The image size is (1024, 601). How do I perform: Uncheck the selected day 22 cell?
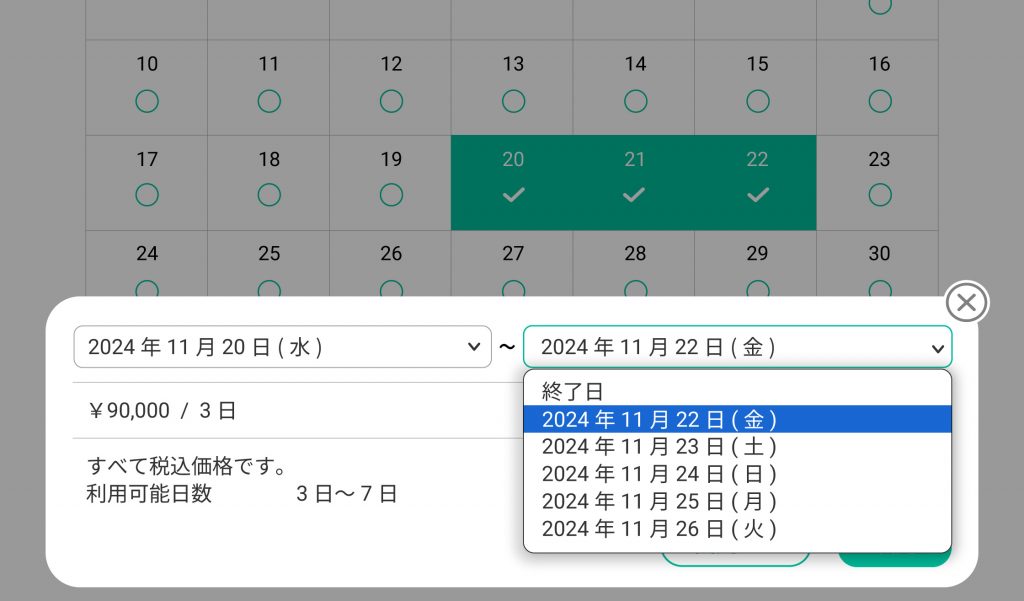tap(757, 195)
